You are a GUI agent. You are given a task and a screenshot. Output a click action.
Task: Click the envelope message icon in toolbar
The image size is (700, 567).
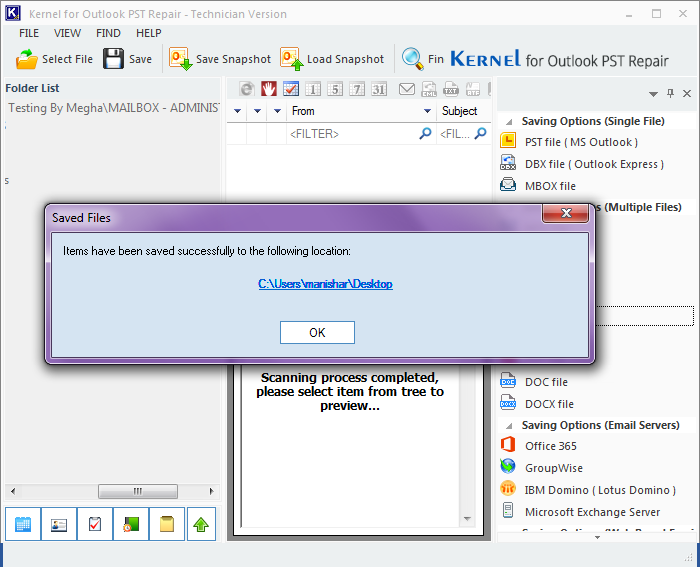(407, 89)
